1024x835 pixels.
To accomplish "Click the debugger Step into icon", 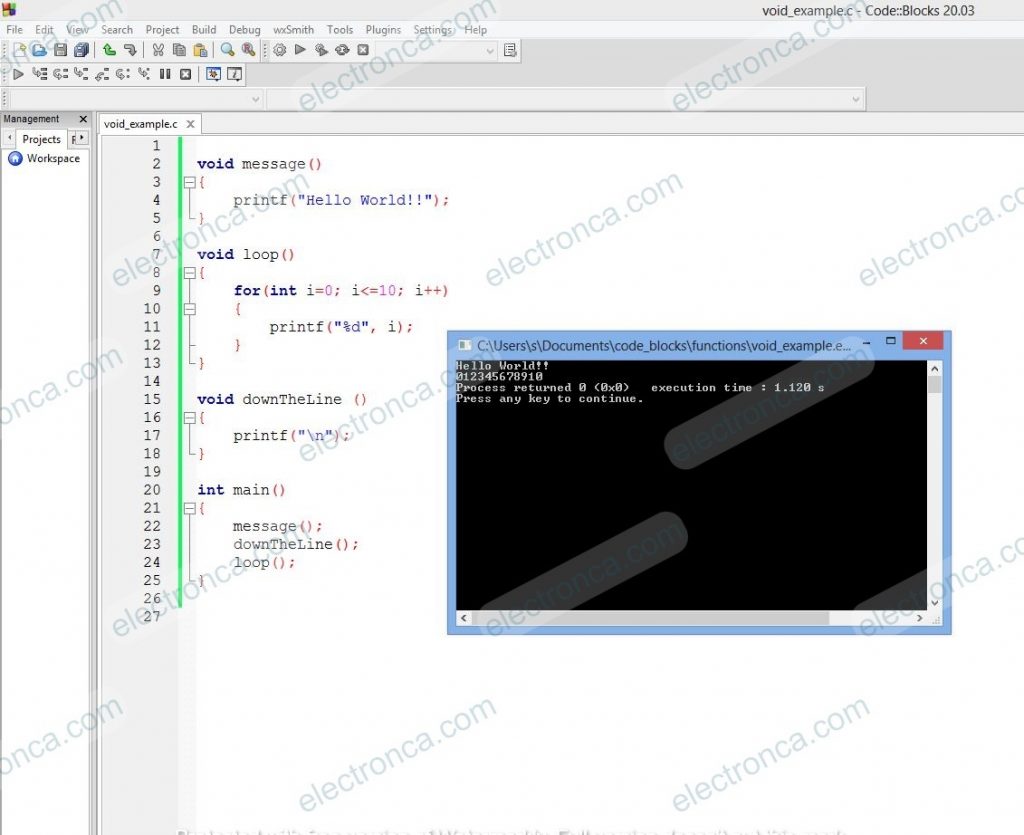I will pos(81,74).
